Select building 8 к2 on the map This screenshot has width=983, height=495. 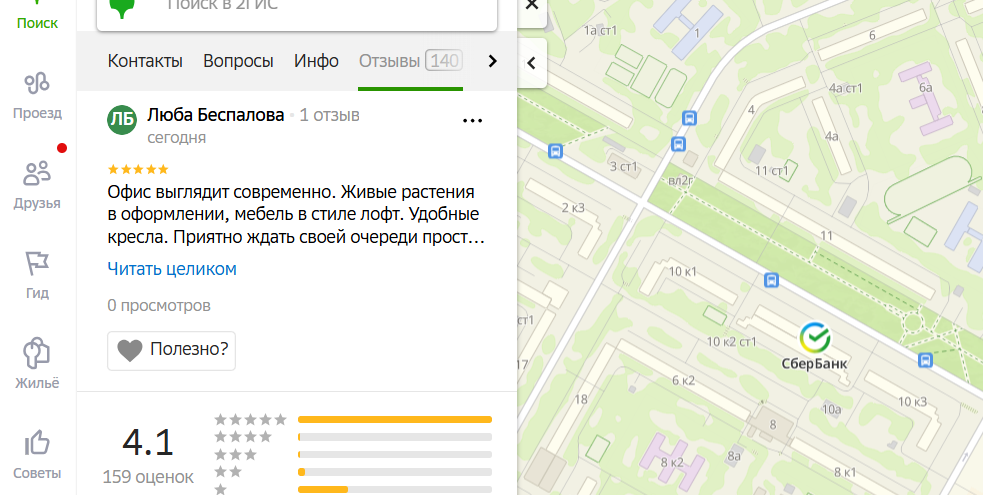tap(672, 463)
